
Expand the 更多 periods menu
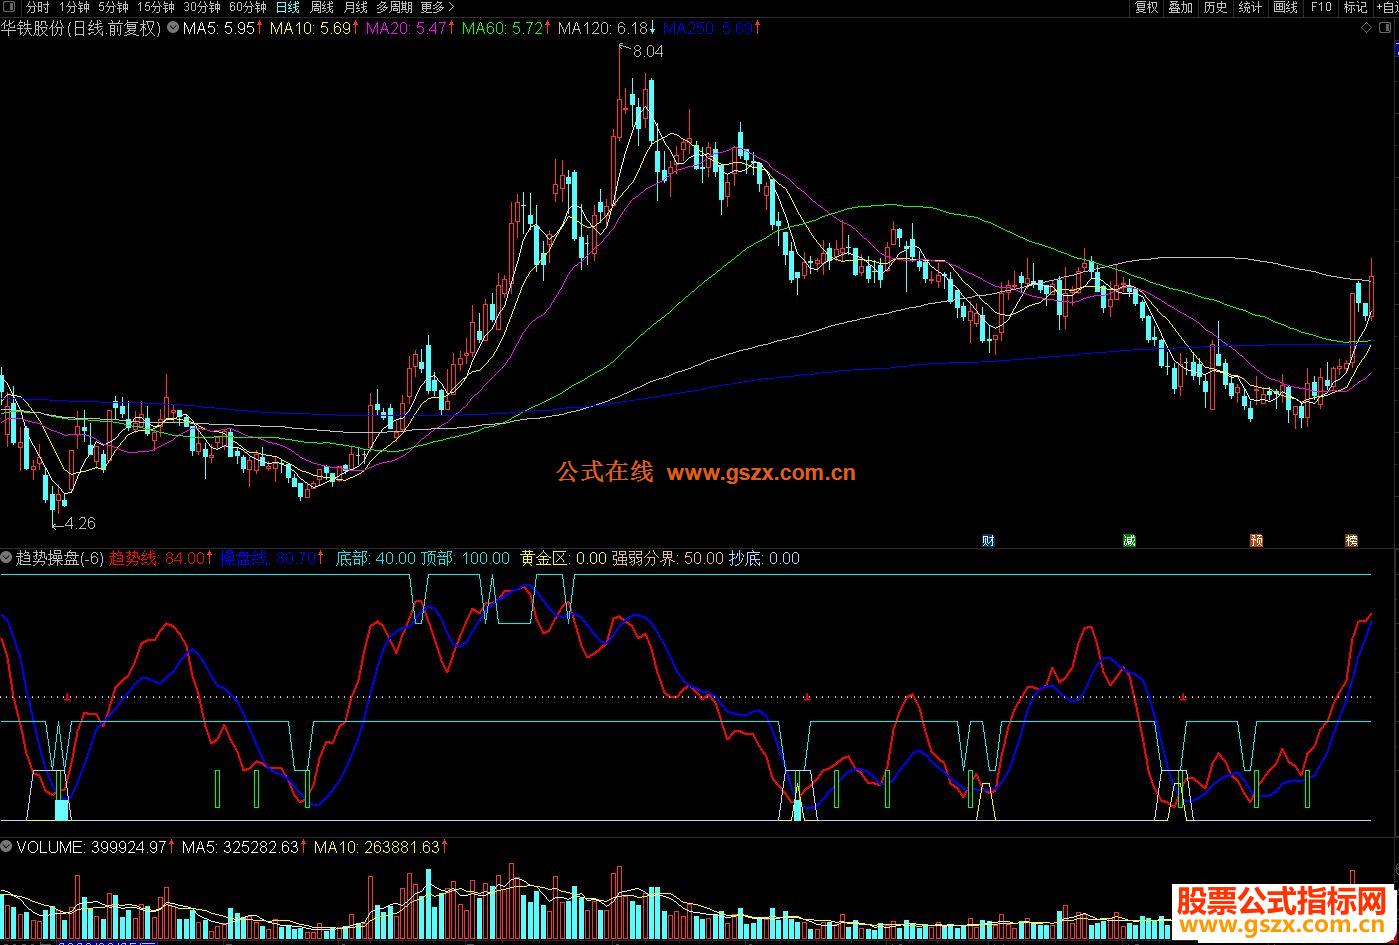click(x=437, y=7)
